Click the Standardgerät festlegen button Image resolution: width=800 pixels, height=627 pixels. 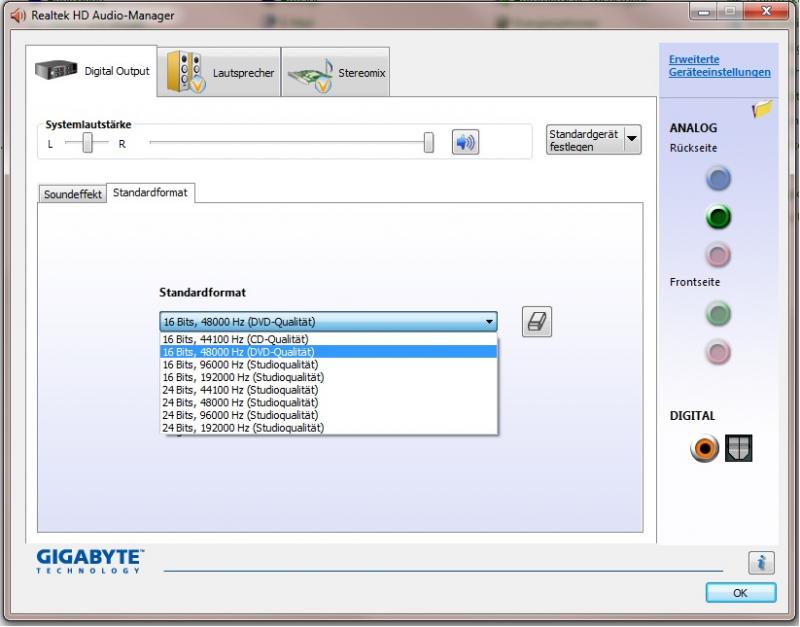click(585, 139)
